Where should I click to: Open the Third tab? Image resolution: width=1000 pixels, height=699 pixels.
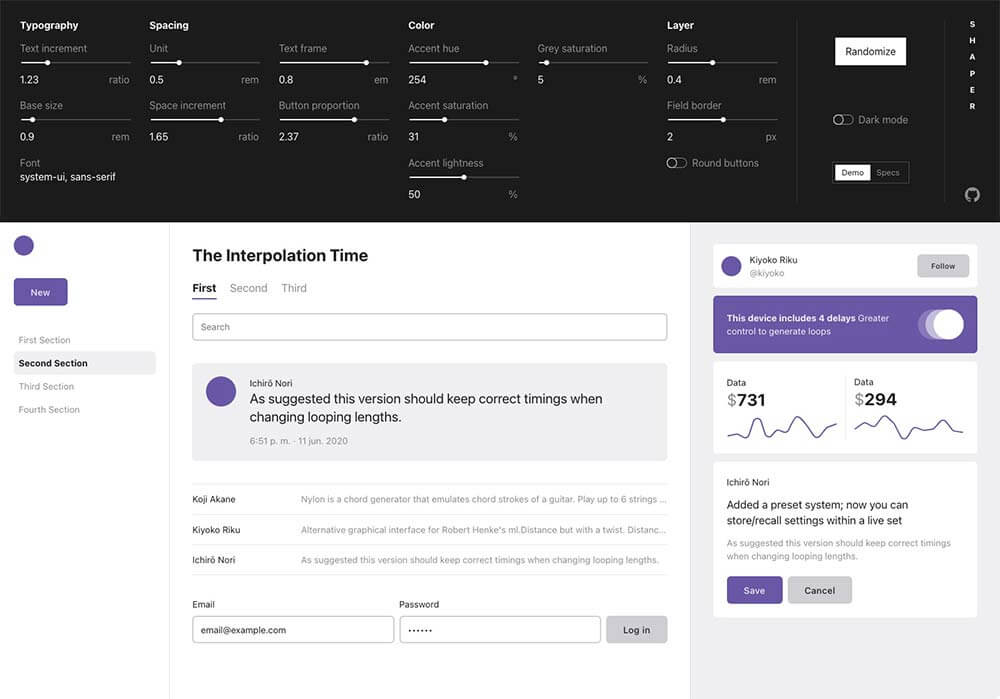[294, 288]
